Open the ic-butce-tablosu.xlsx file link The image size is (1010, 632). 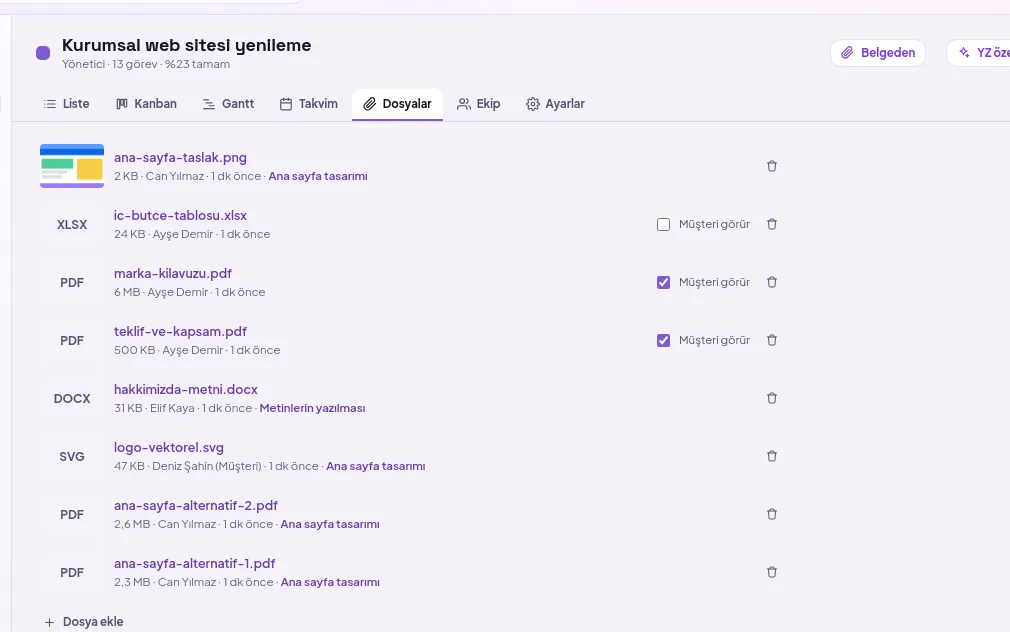click(180, 215)
